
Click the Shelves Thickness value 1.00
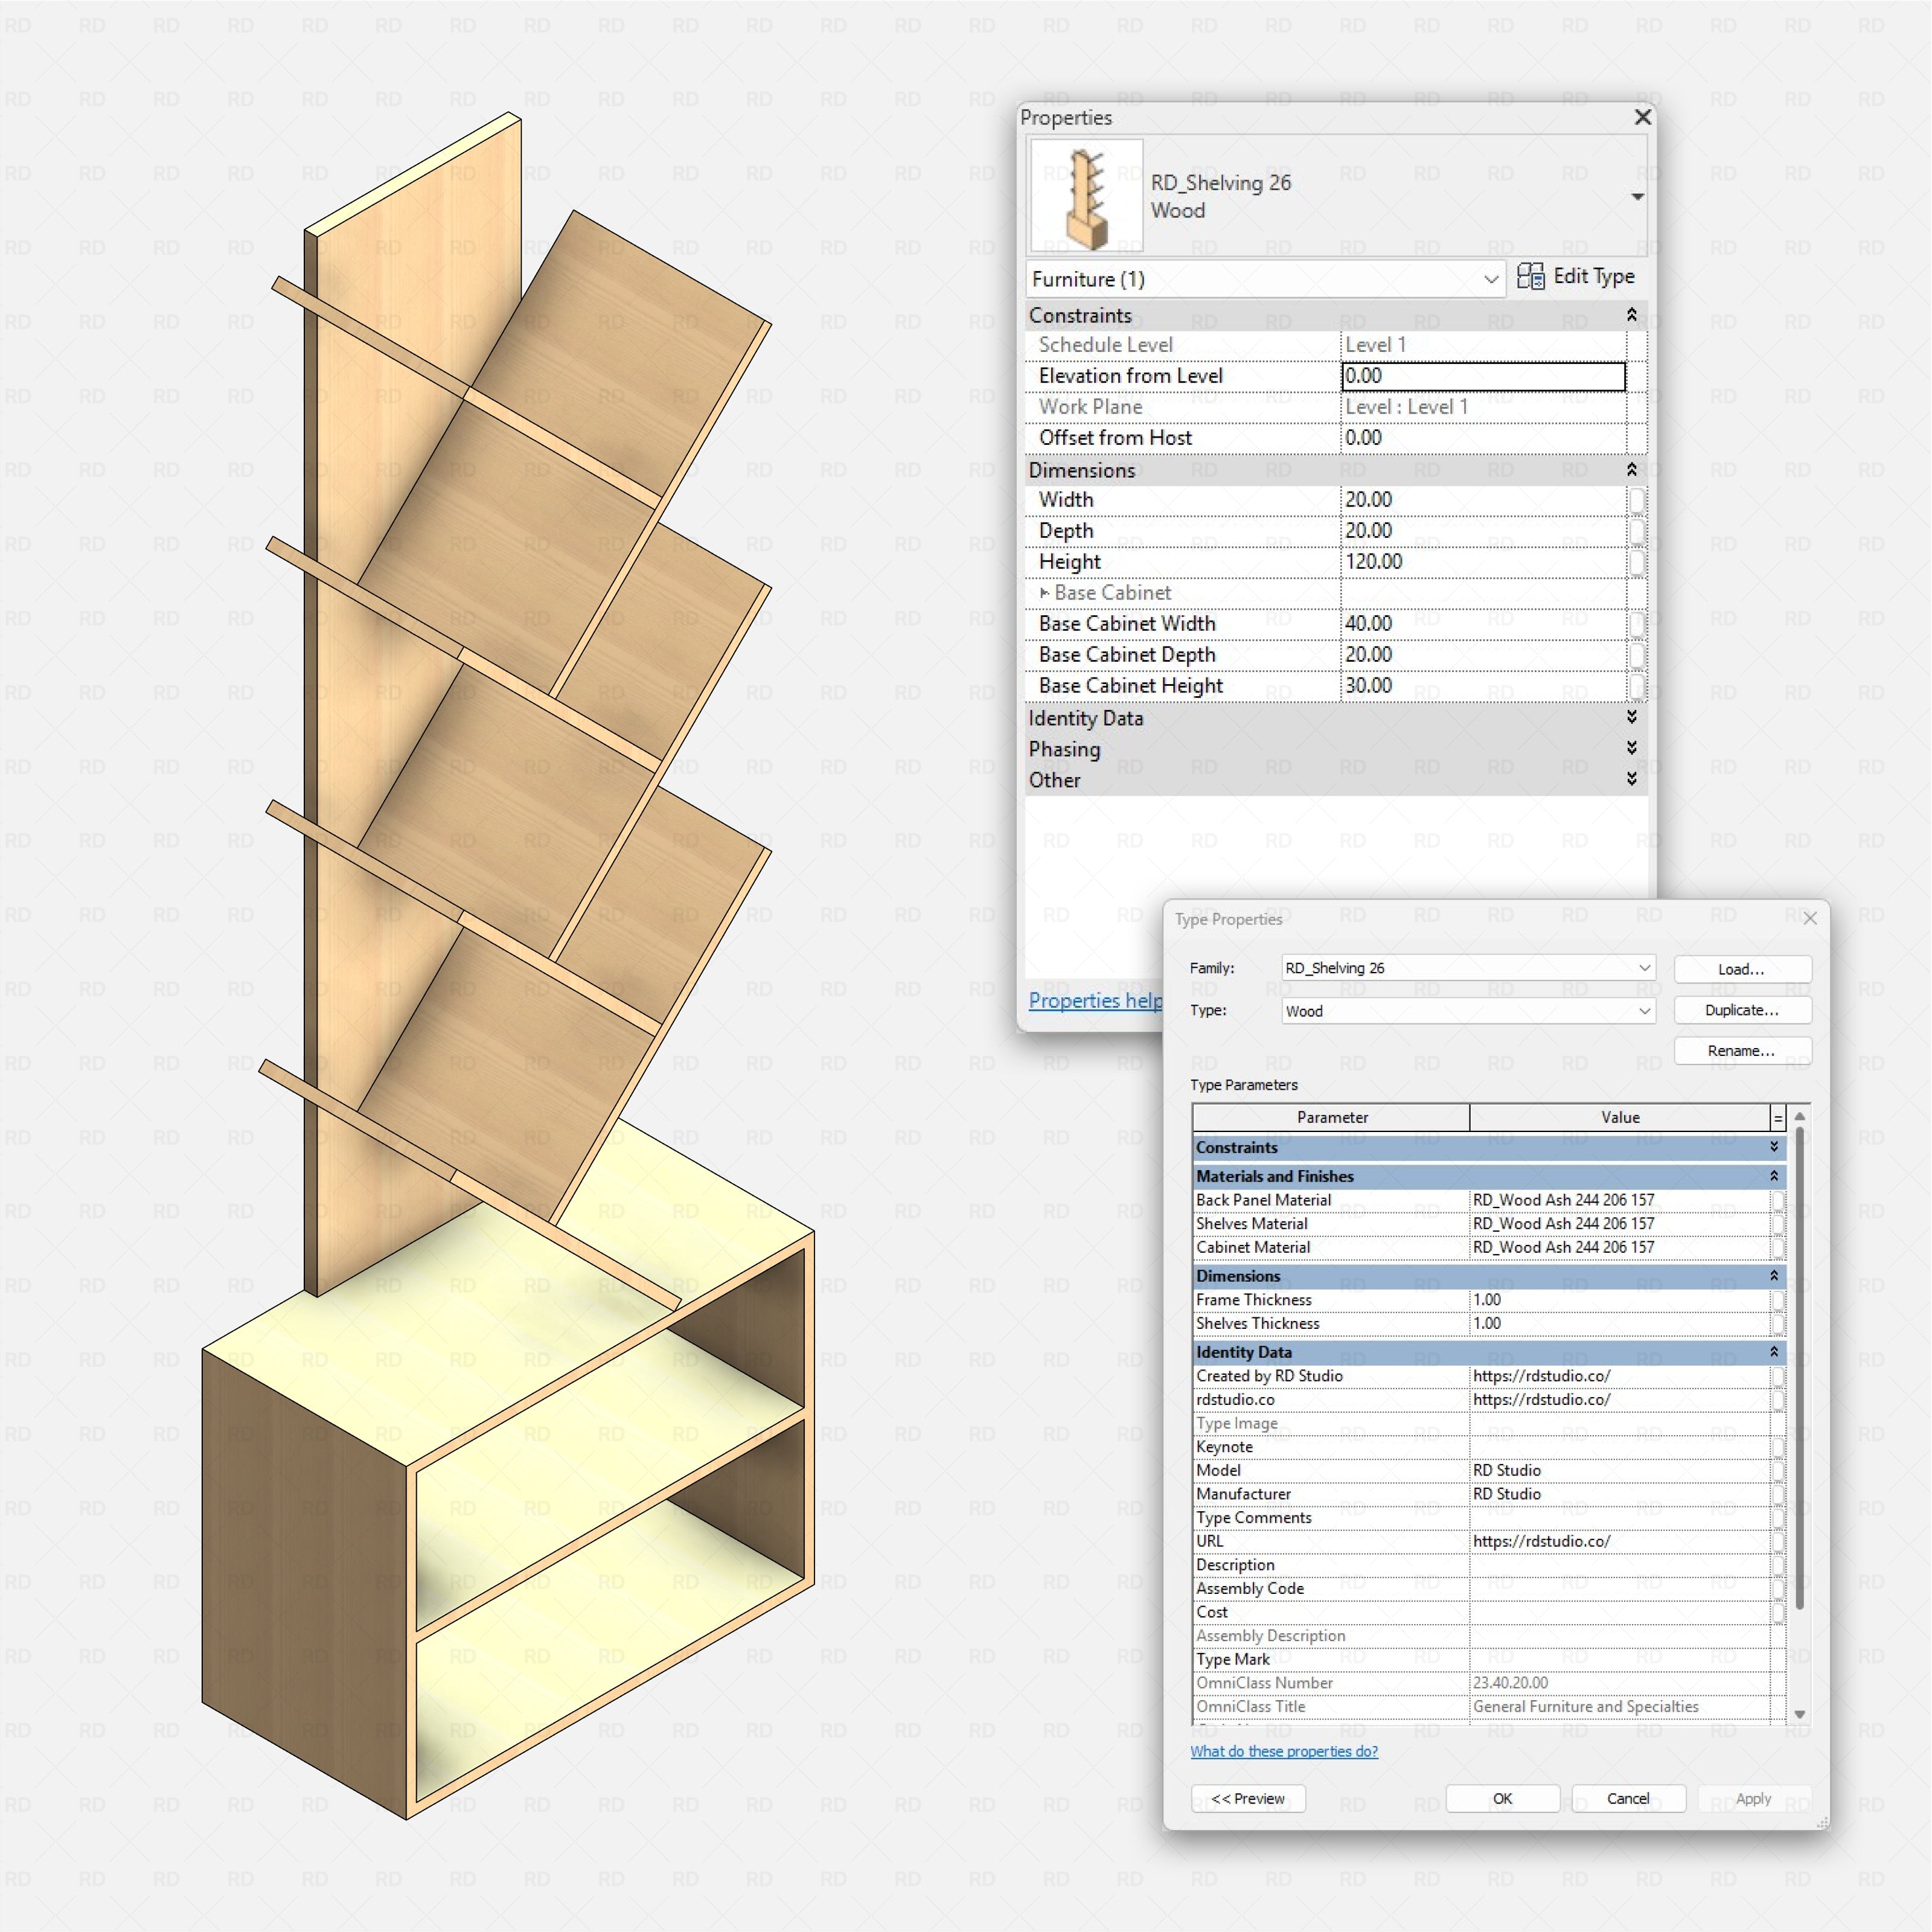click(x=1619, y=1324)
